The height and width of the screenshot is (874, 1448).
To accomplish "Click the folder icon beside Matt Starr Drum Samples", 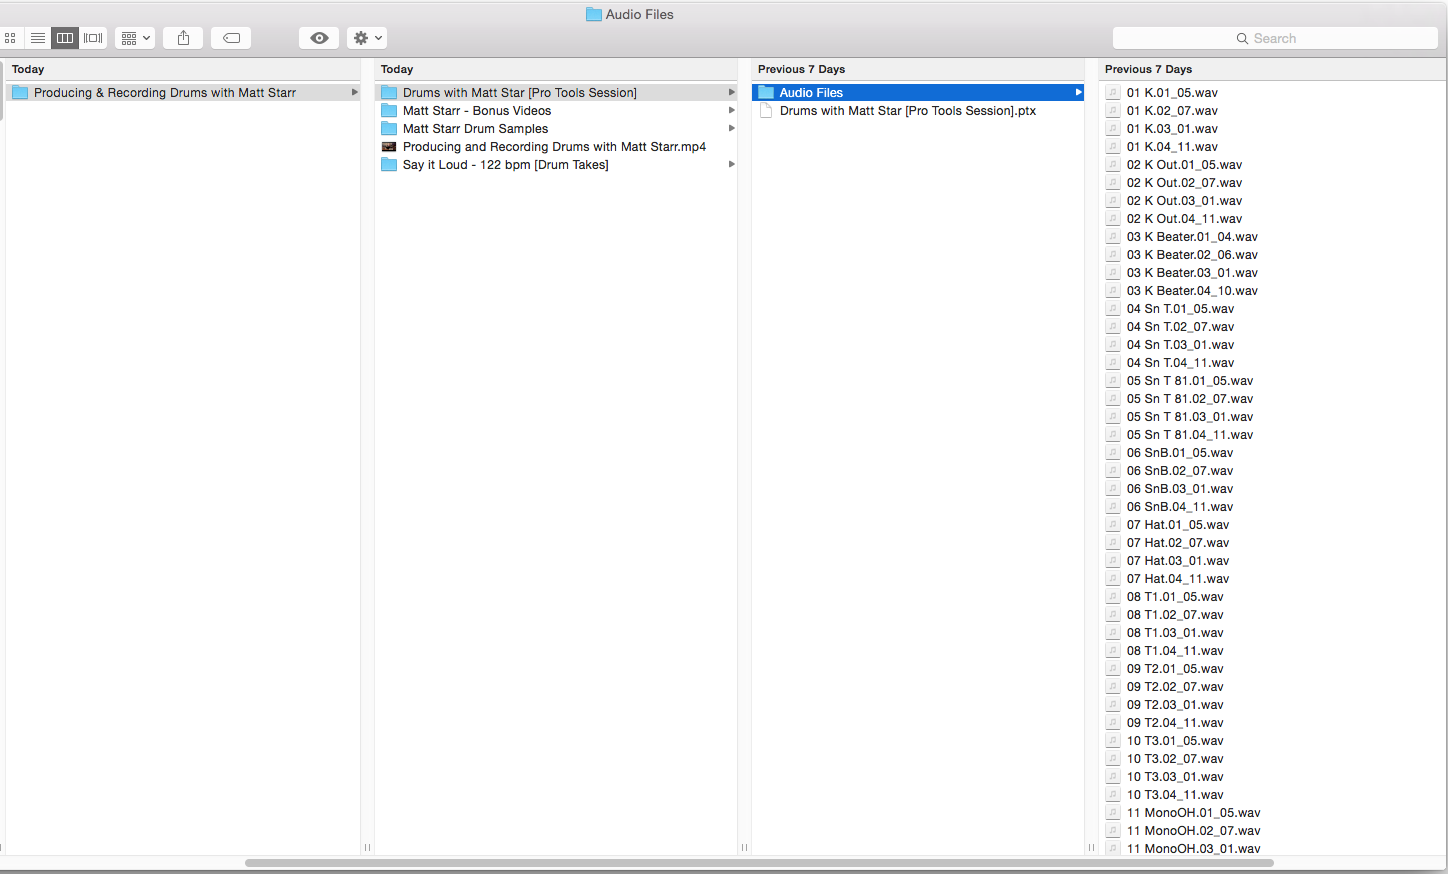I will pos(389,128).
